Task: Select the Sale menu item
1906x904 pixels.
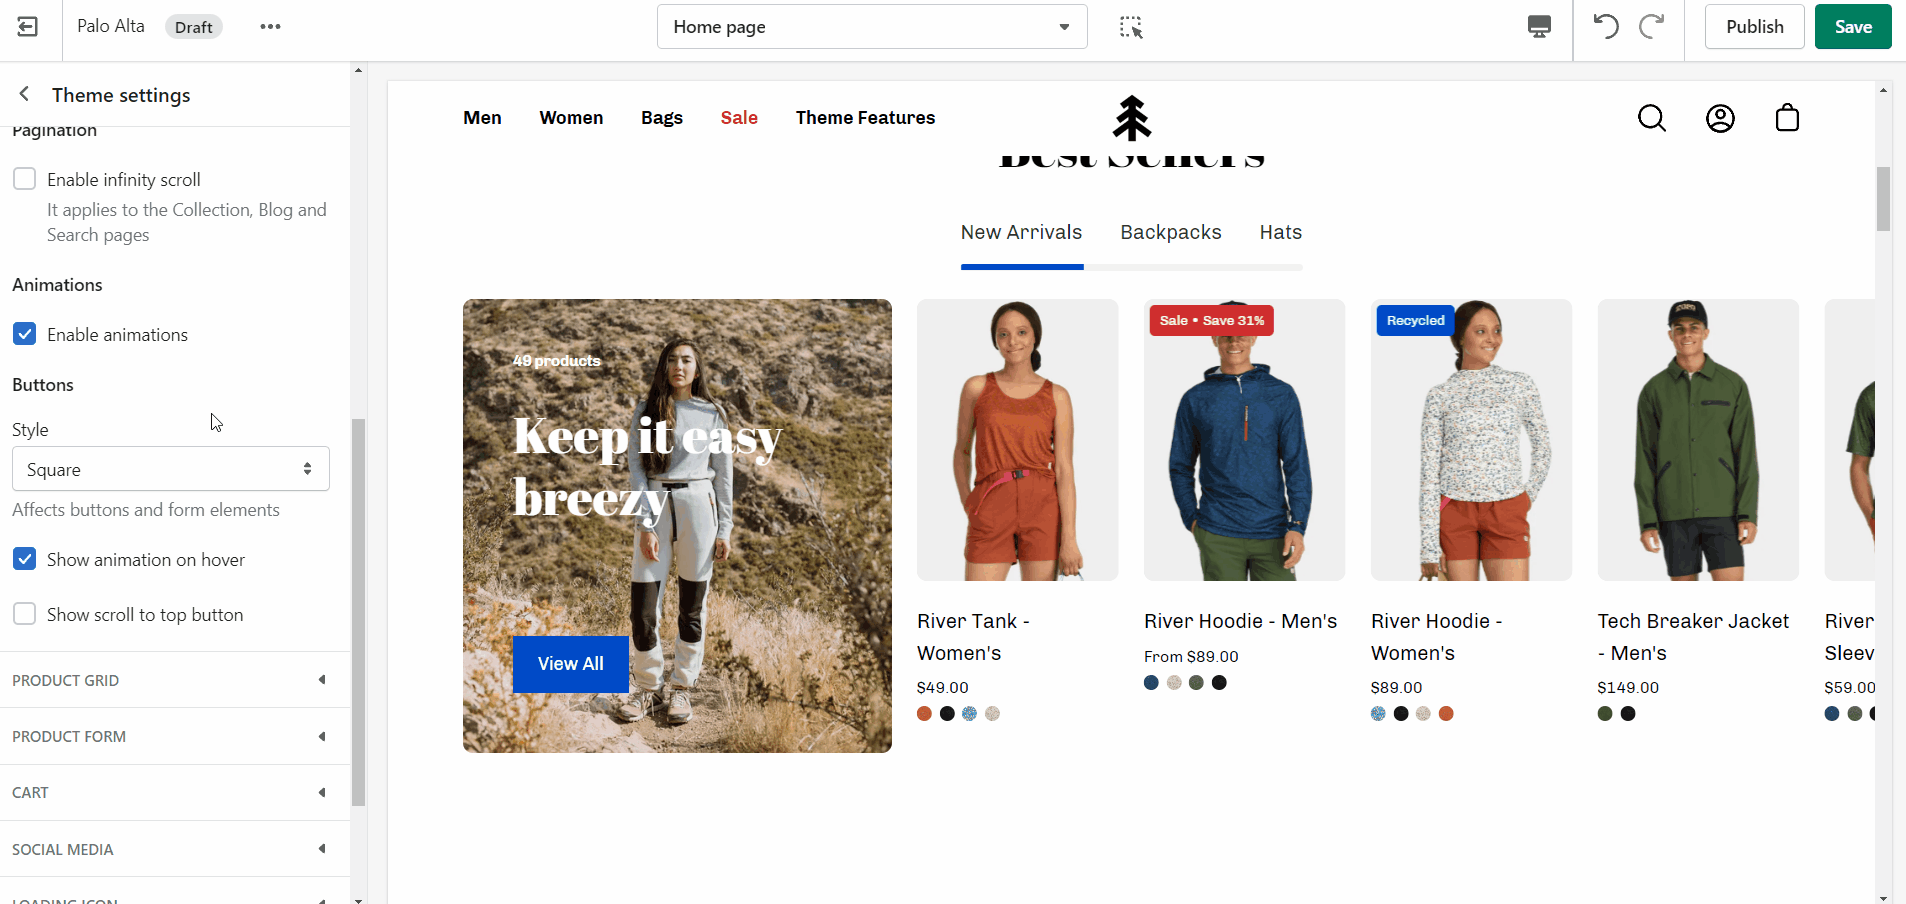Action: click(x=739, y=118)
